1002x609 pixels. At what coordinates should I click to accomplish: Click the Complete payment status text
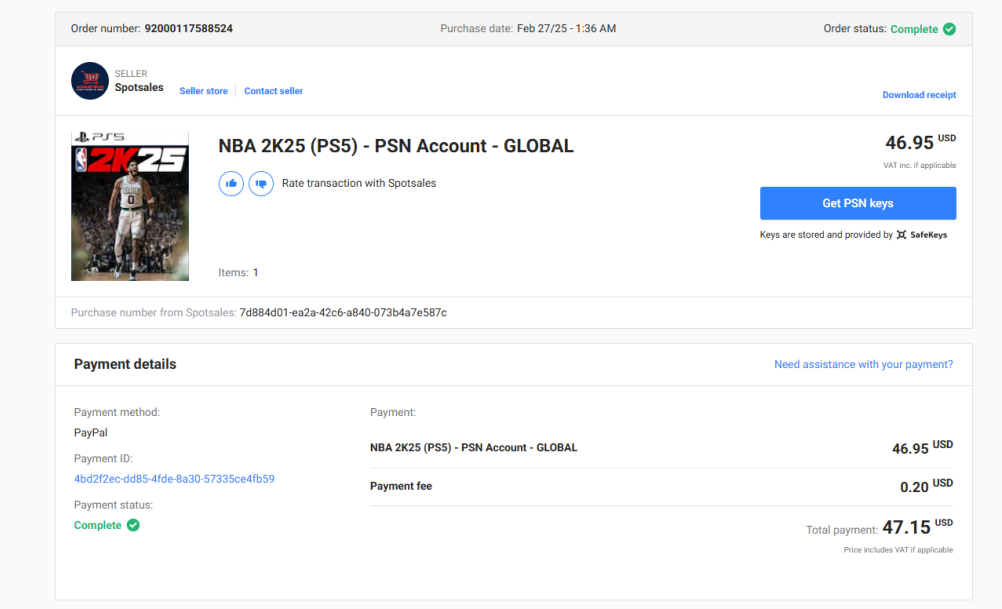click(x=97, y=525)
